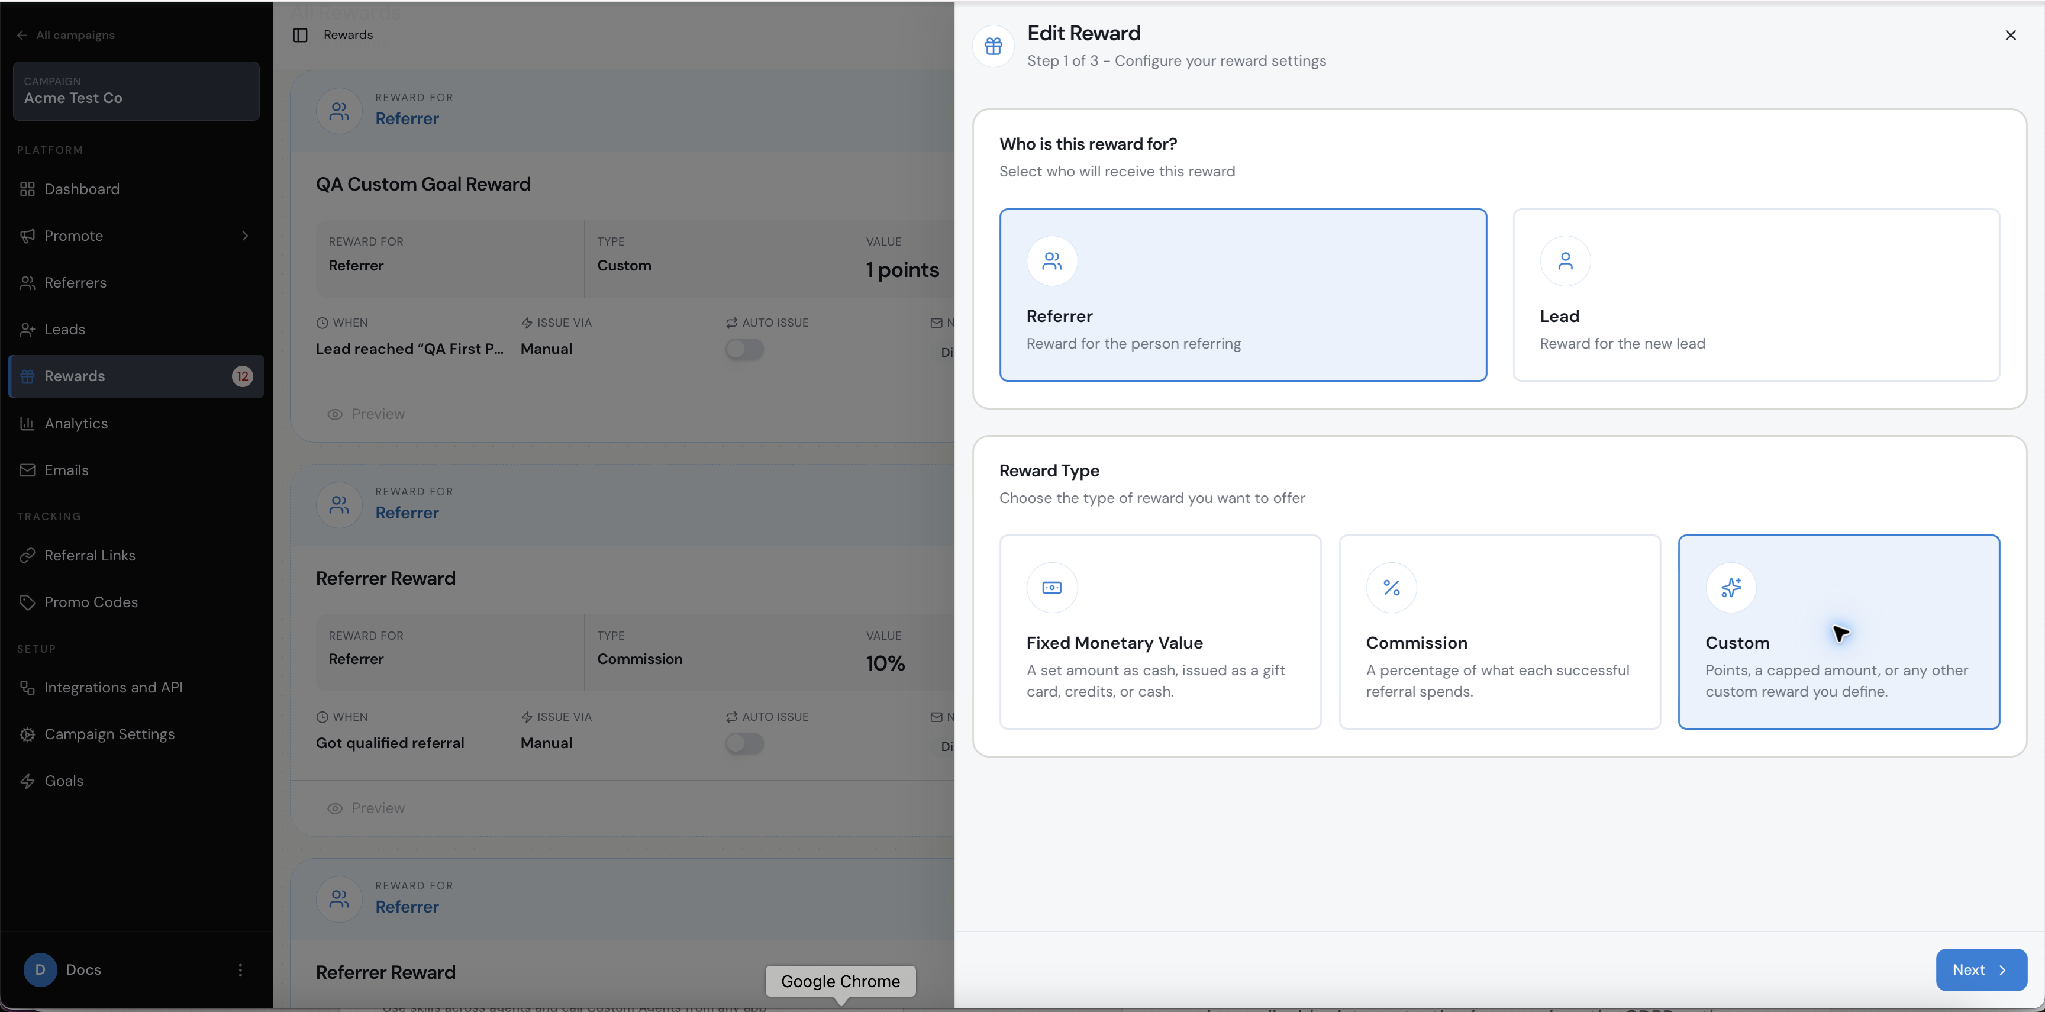Screen dimensions: 2045x1012
Task: Open Promo Codes page
Action: pos(136,602)
